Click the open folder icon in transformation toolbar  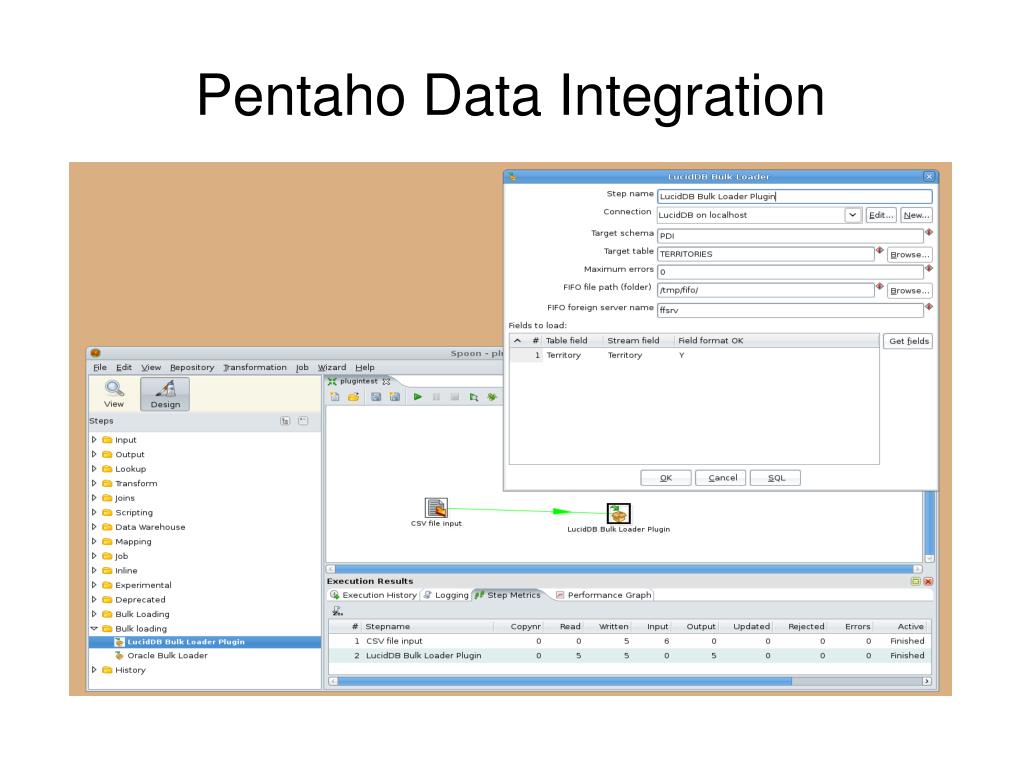tap(354, 397)
